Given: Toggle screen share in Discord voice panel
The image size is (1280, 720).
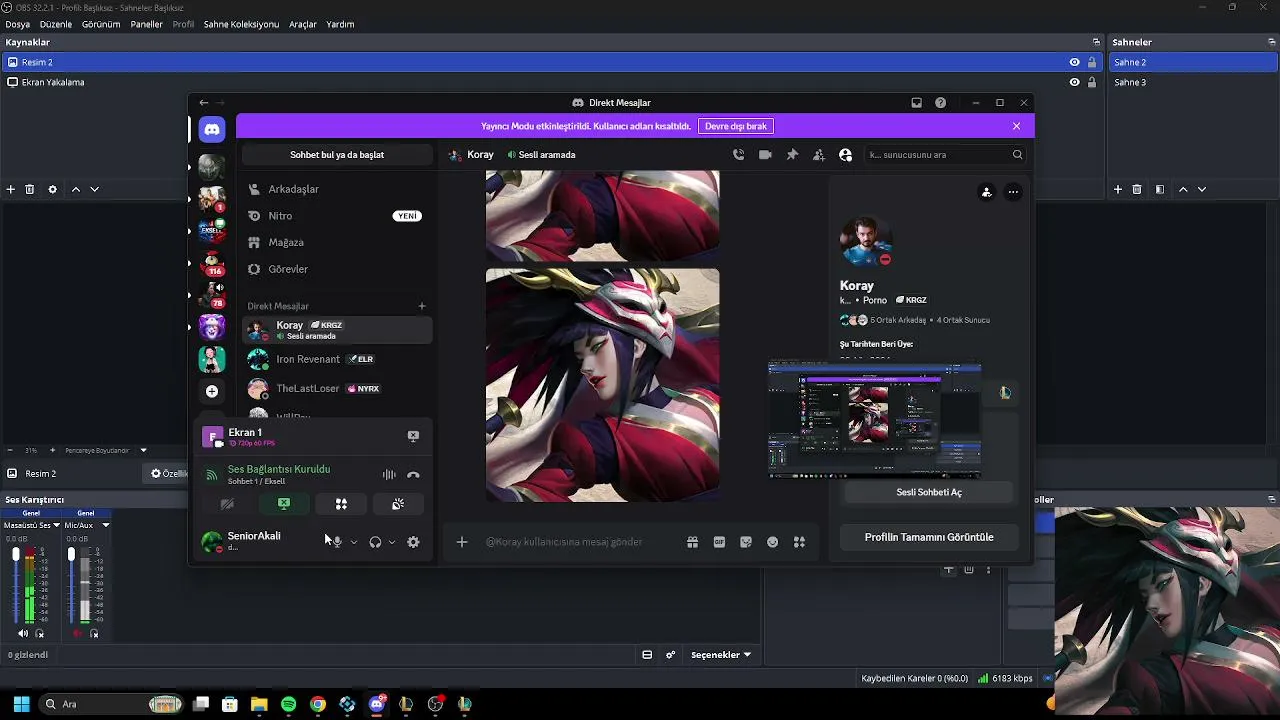Looking at the screenshot, I should click(x=284, y=504).
